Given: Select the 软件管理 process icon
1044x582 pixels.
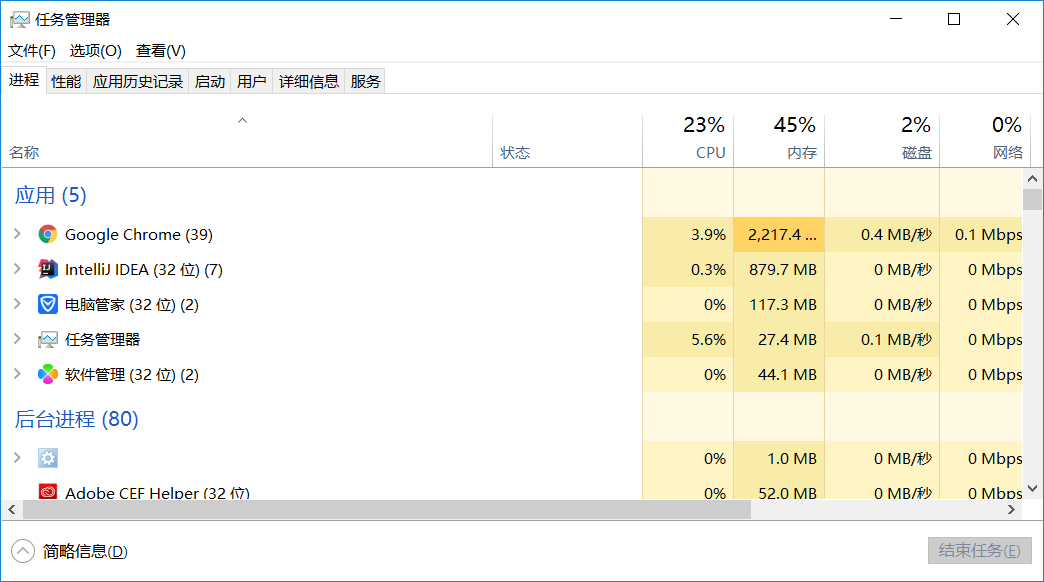Looking at the screenshot, I should pyautogui.click(x=47, y=374).
